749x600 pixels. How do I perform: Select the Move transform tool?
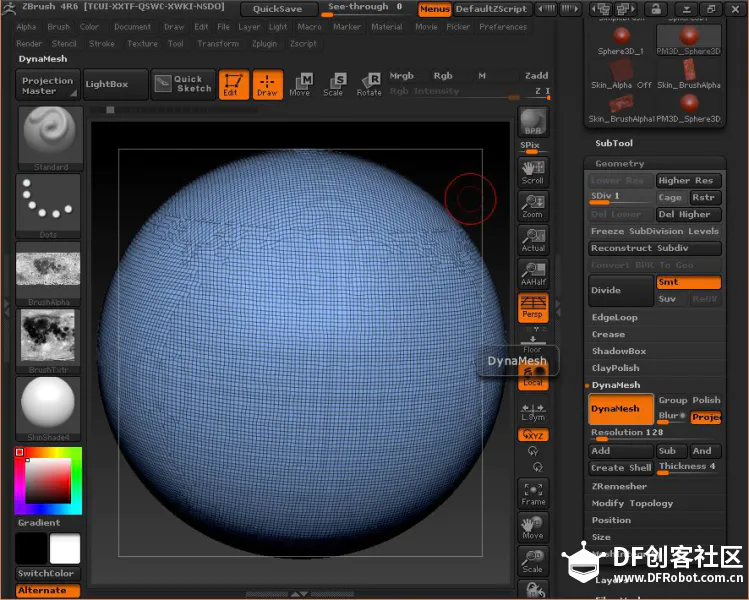(301, 85)
